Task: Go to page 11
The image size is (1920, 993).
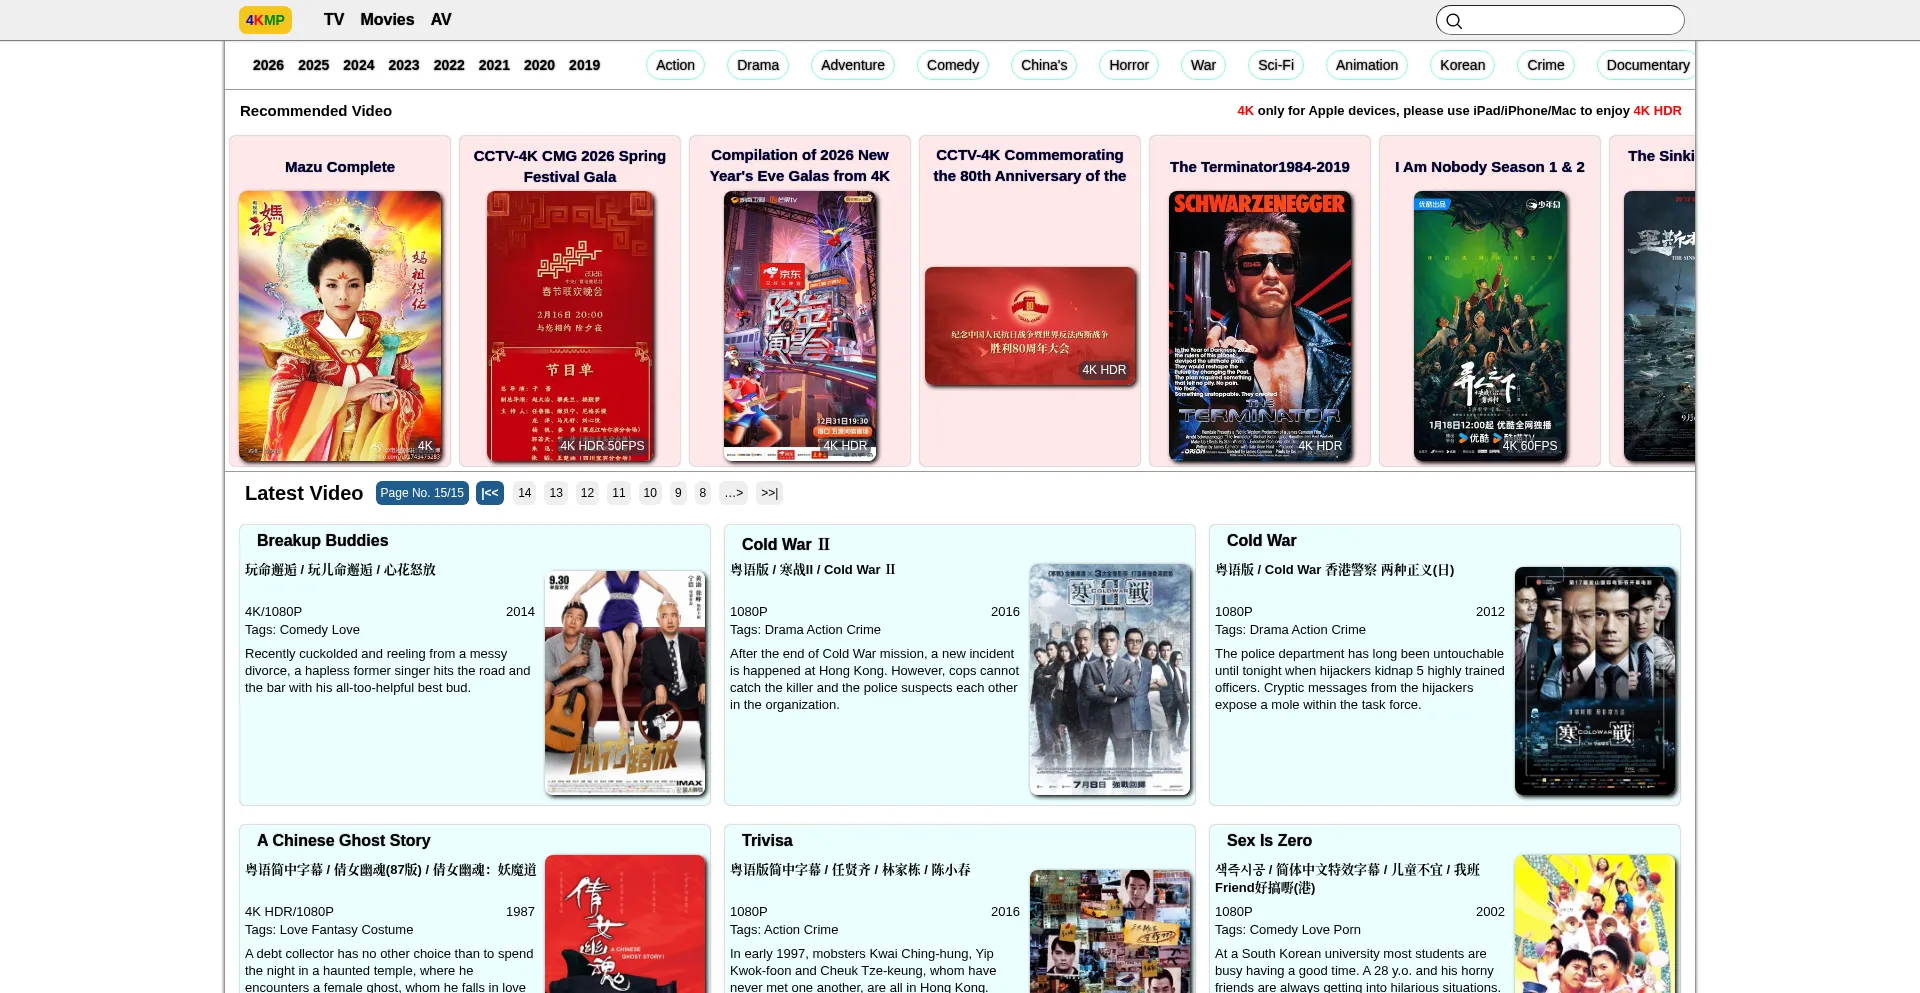Action: 619,493
